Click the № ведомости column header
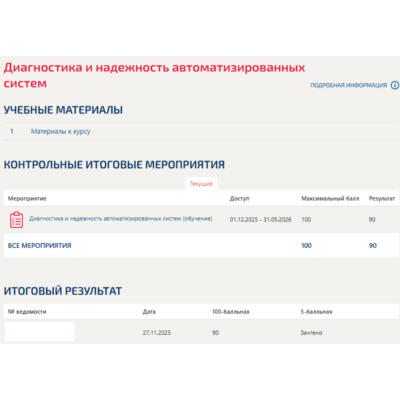 [x=27, y=312]
